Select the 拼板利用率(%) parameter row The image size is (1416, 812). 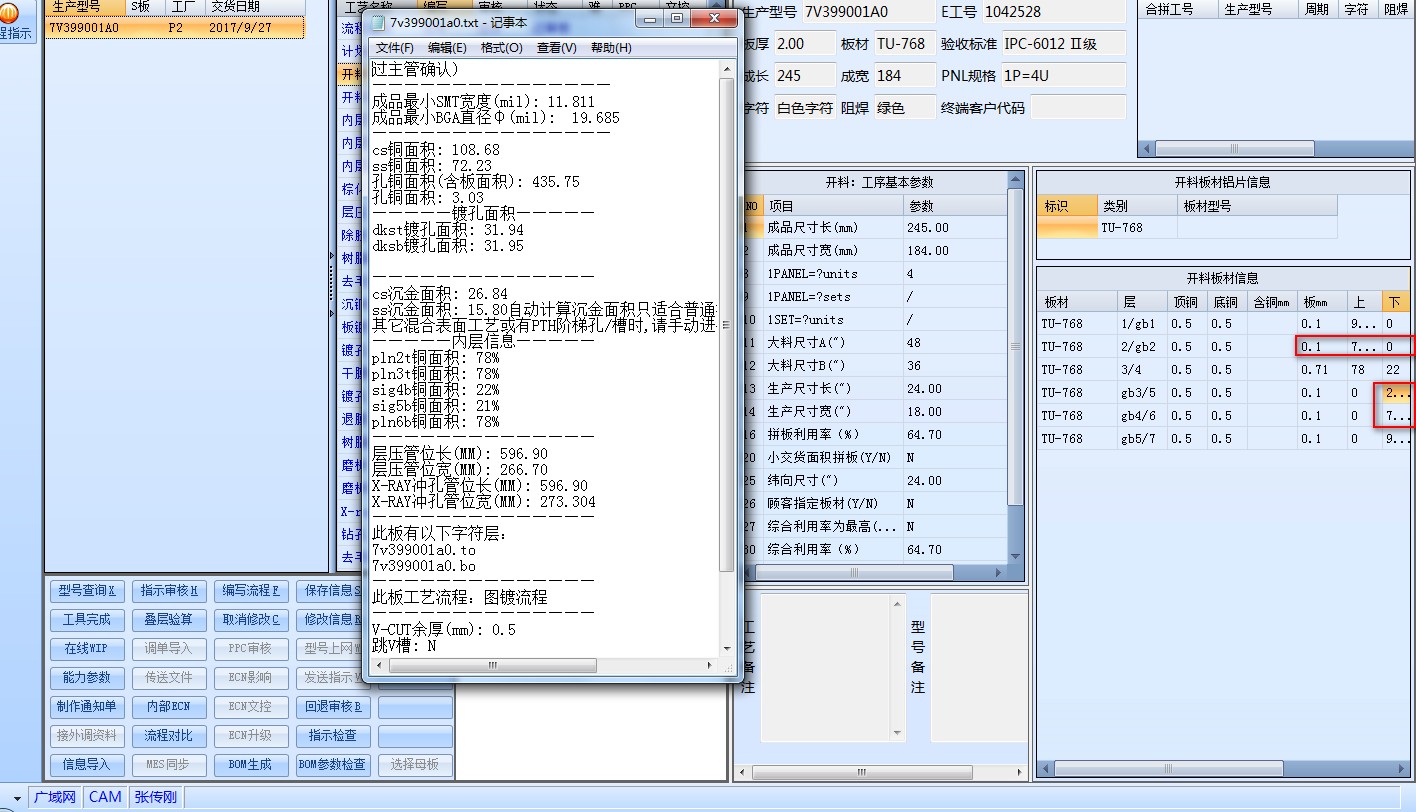(x=877, y=434)
